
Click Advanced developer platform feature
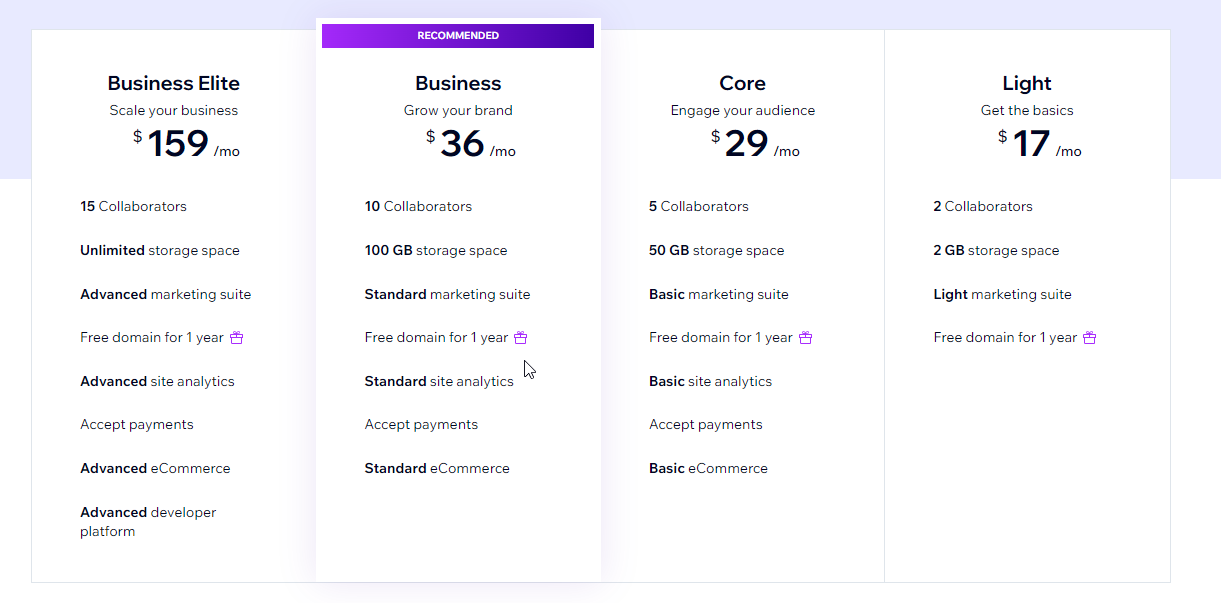[148, 521]
